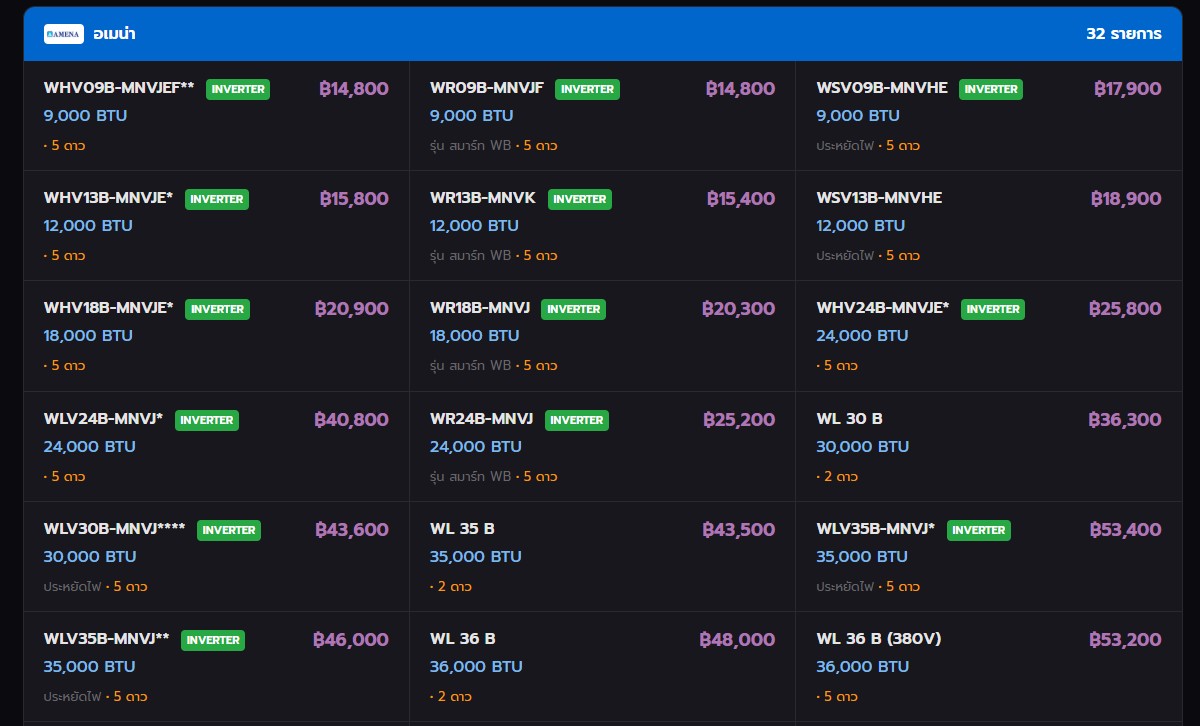Select the WR18B-MNVJ model name
The height and width of the screenshot is (726, 1200).
(480, 308)
